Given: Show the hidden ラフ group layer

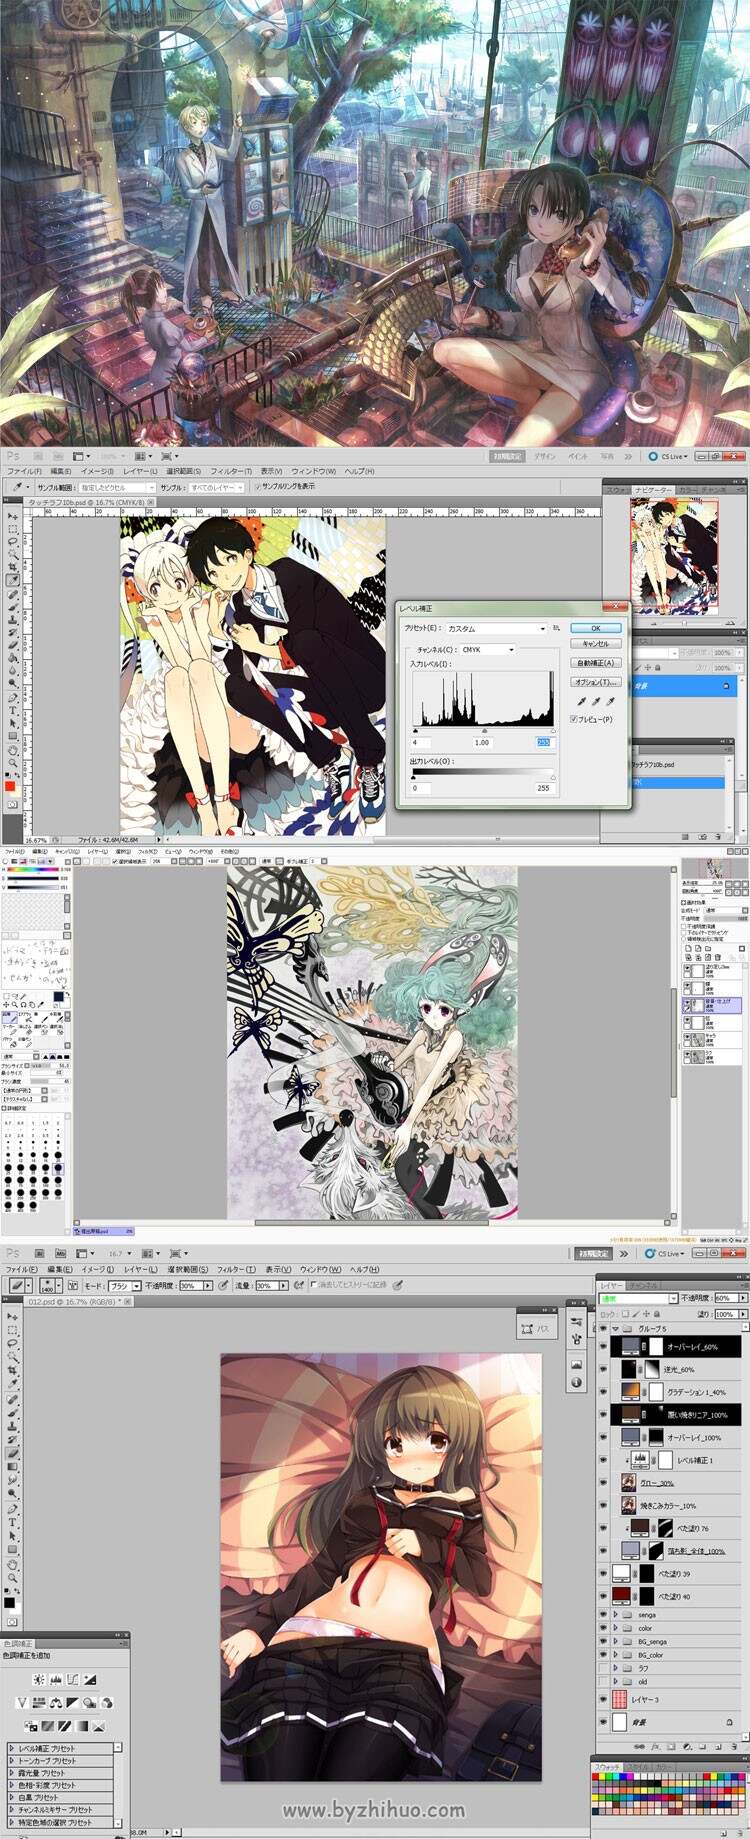Looking at the screenshot, I should [x=603, y=1668].
